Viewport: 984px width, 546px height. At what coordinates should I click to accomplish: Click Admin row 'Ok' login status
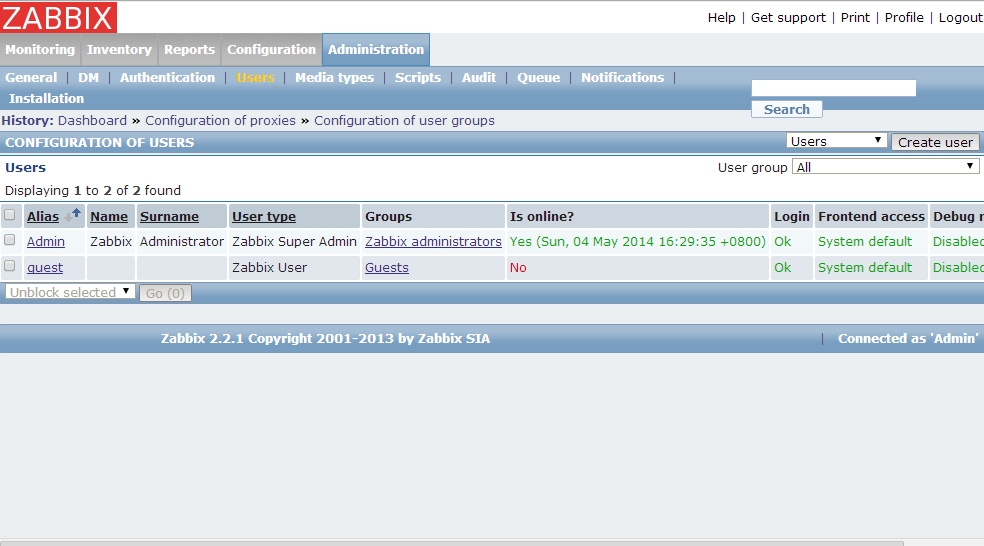(x=783, y=242)
